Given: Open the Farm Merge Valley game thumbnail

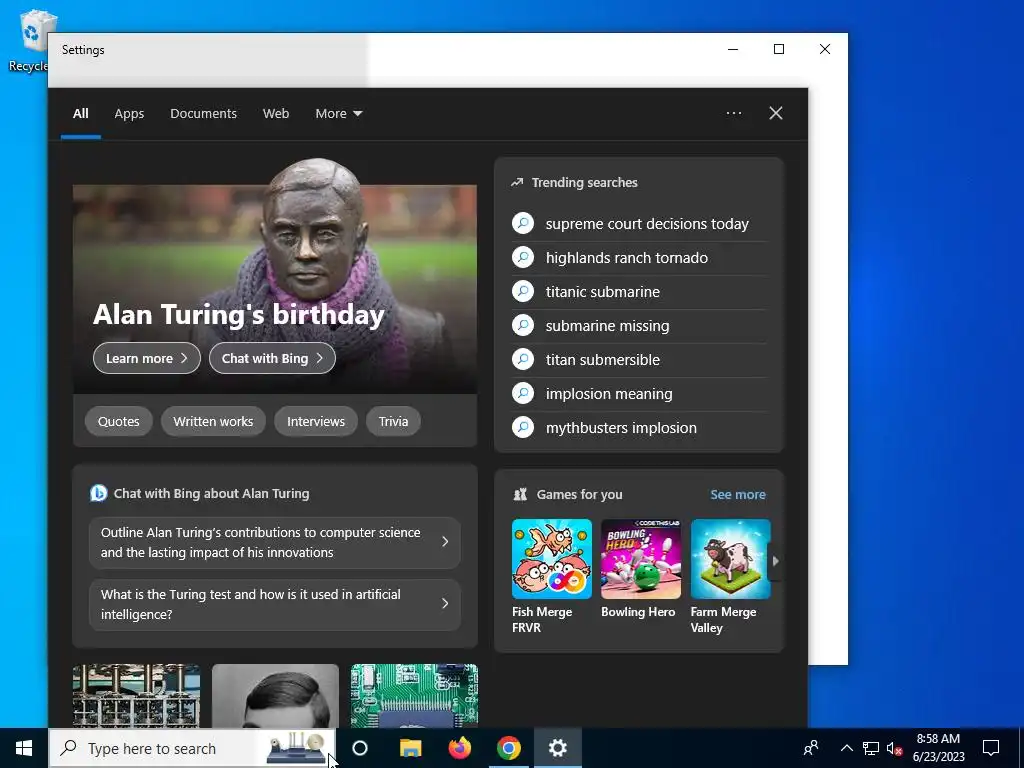Looking at the screenshot, I should 731,559.
